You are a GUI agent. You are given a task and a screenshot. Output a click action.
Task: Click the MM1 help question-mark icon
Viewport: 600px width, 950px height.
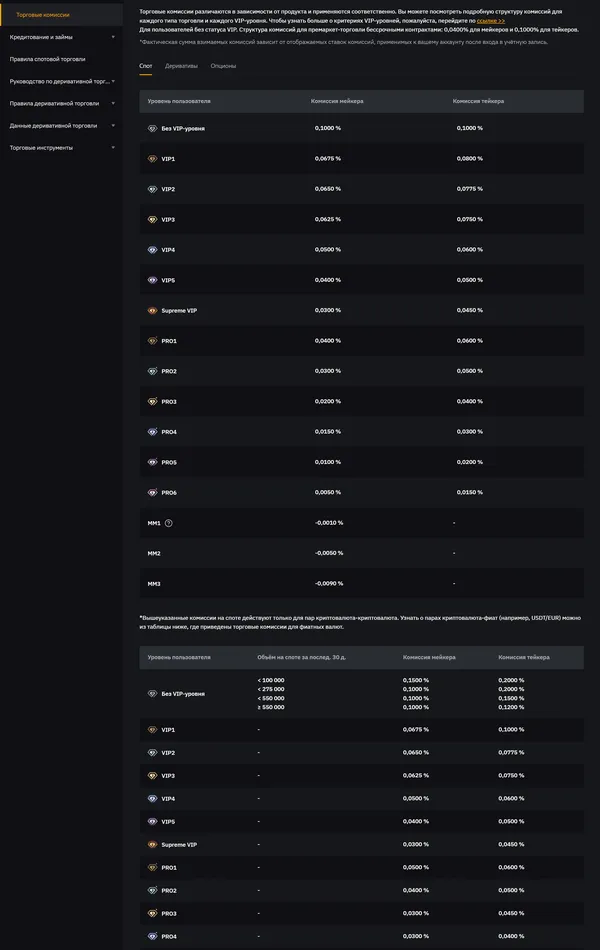pyautogui.click(x=169, y=523)
